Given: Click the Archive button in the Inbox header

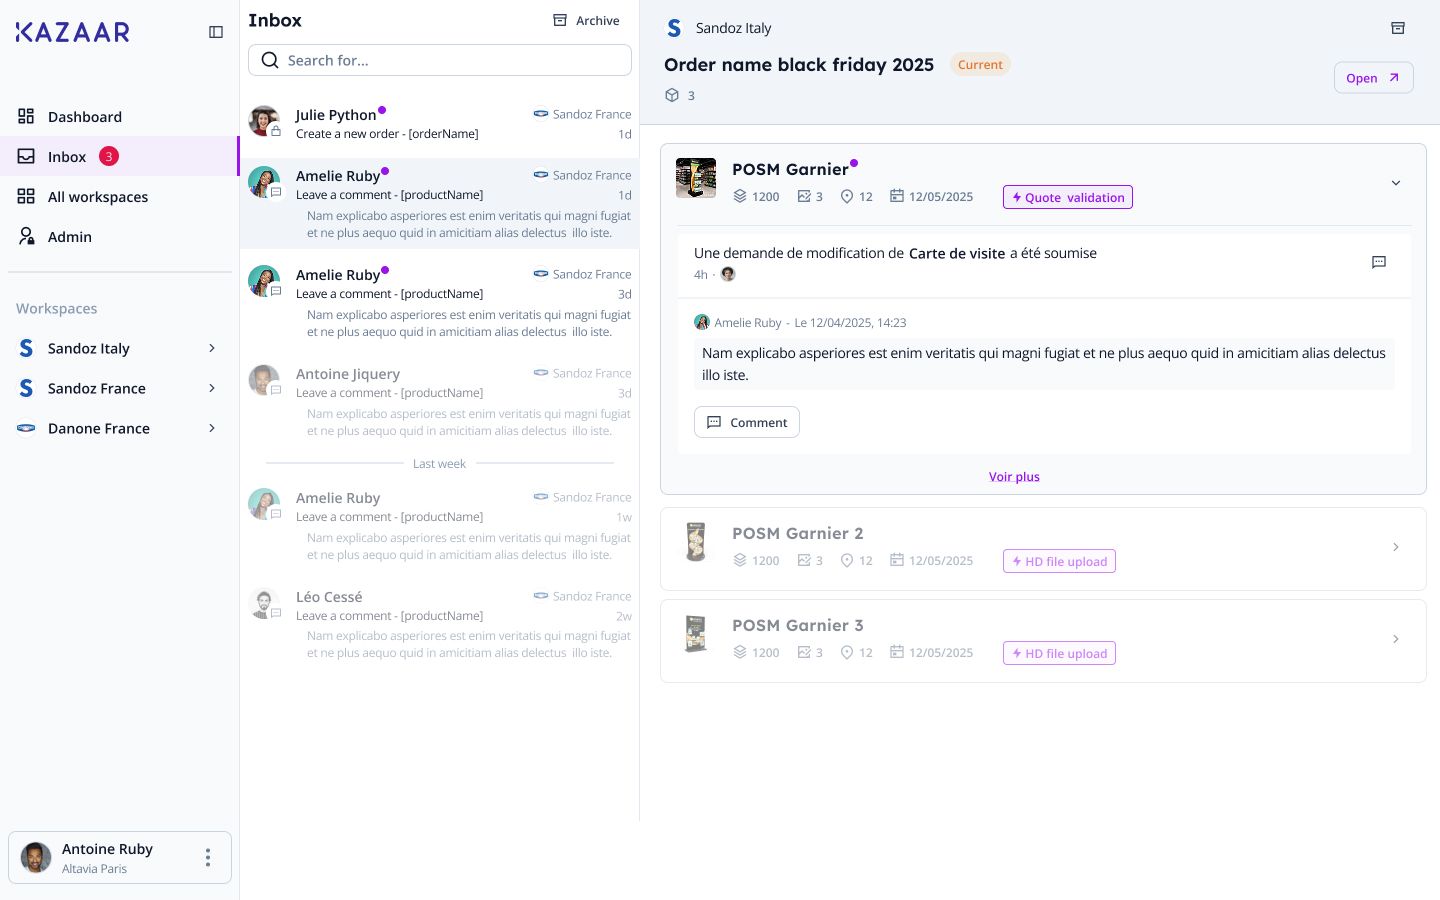Looking at the screenshot, I should (586, 20).
